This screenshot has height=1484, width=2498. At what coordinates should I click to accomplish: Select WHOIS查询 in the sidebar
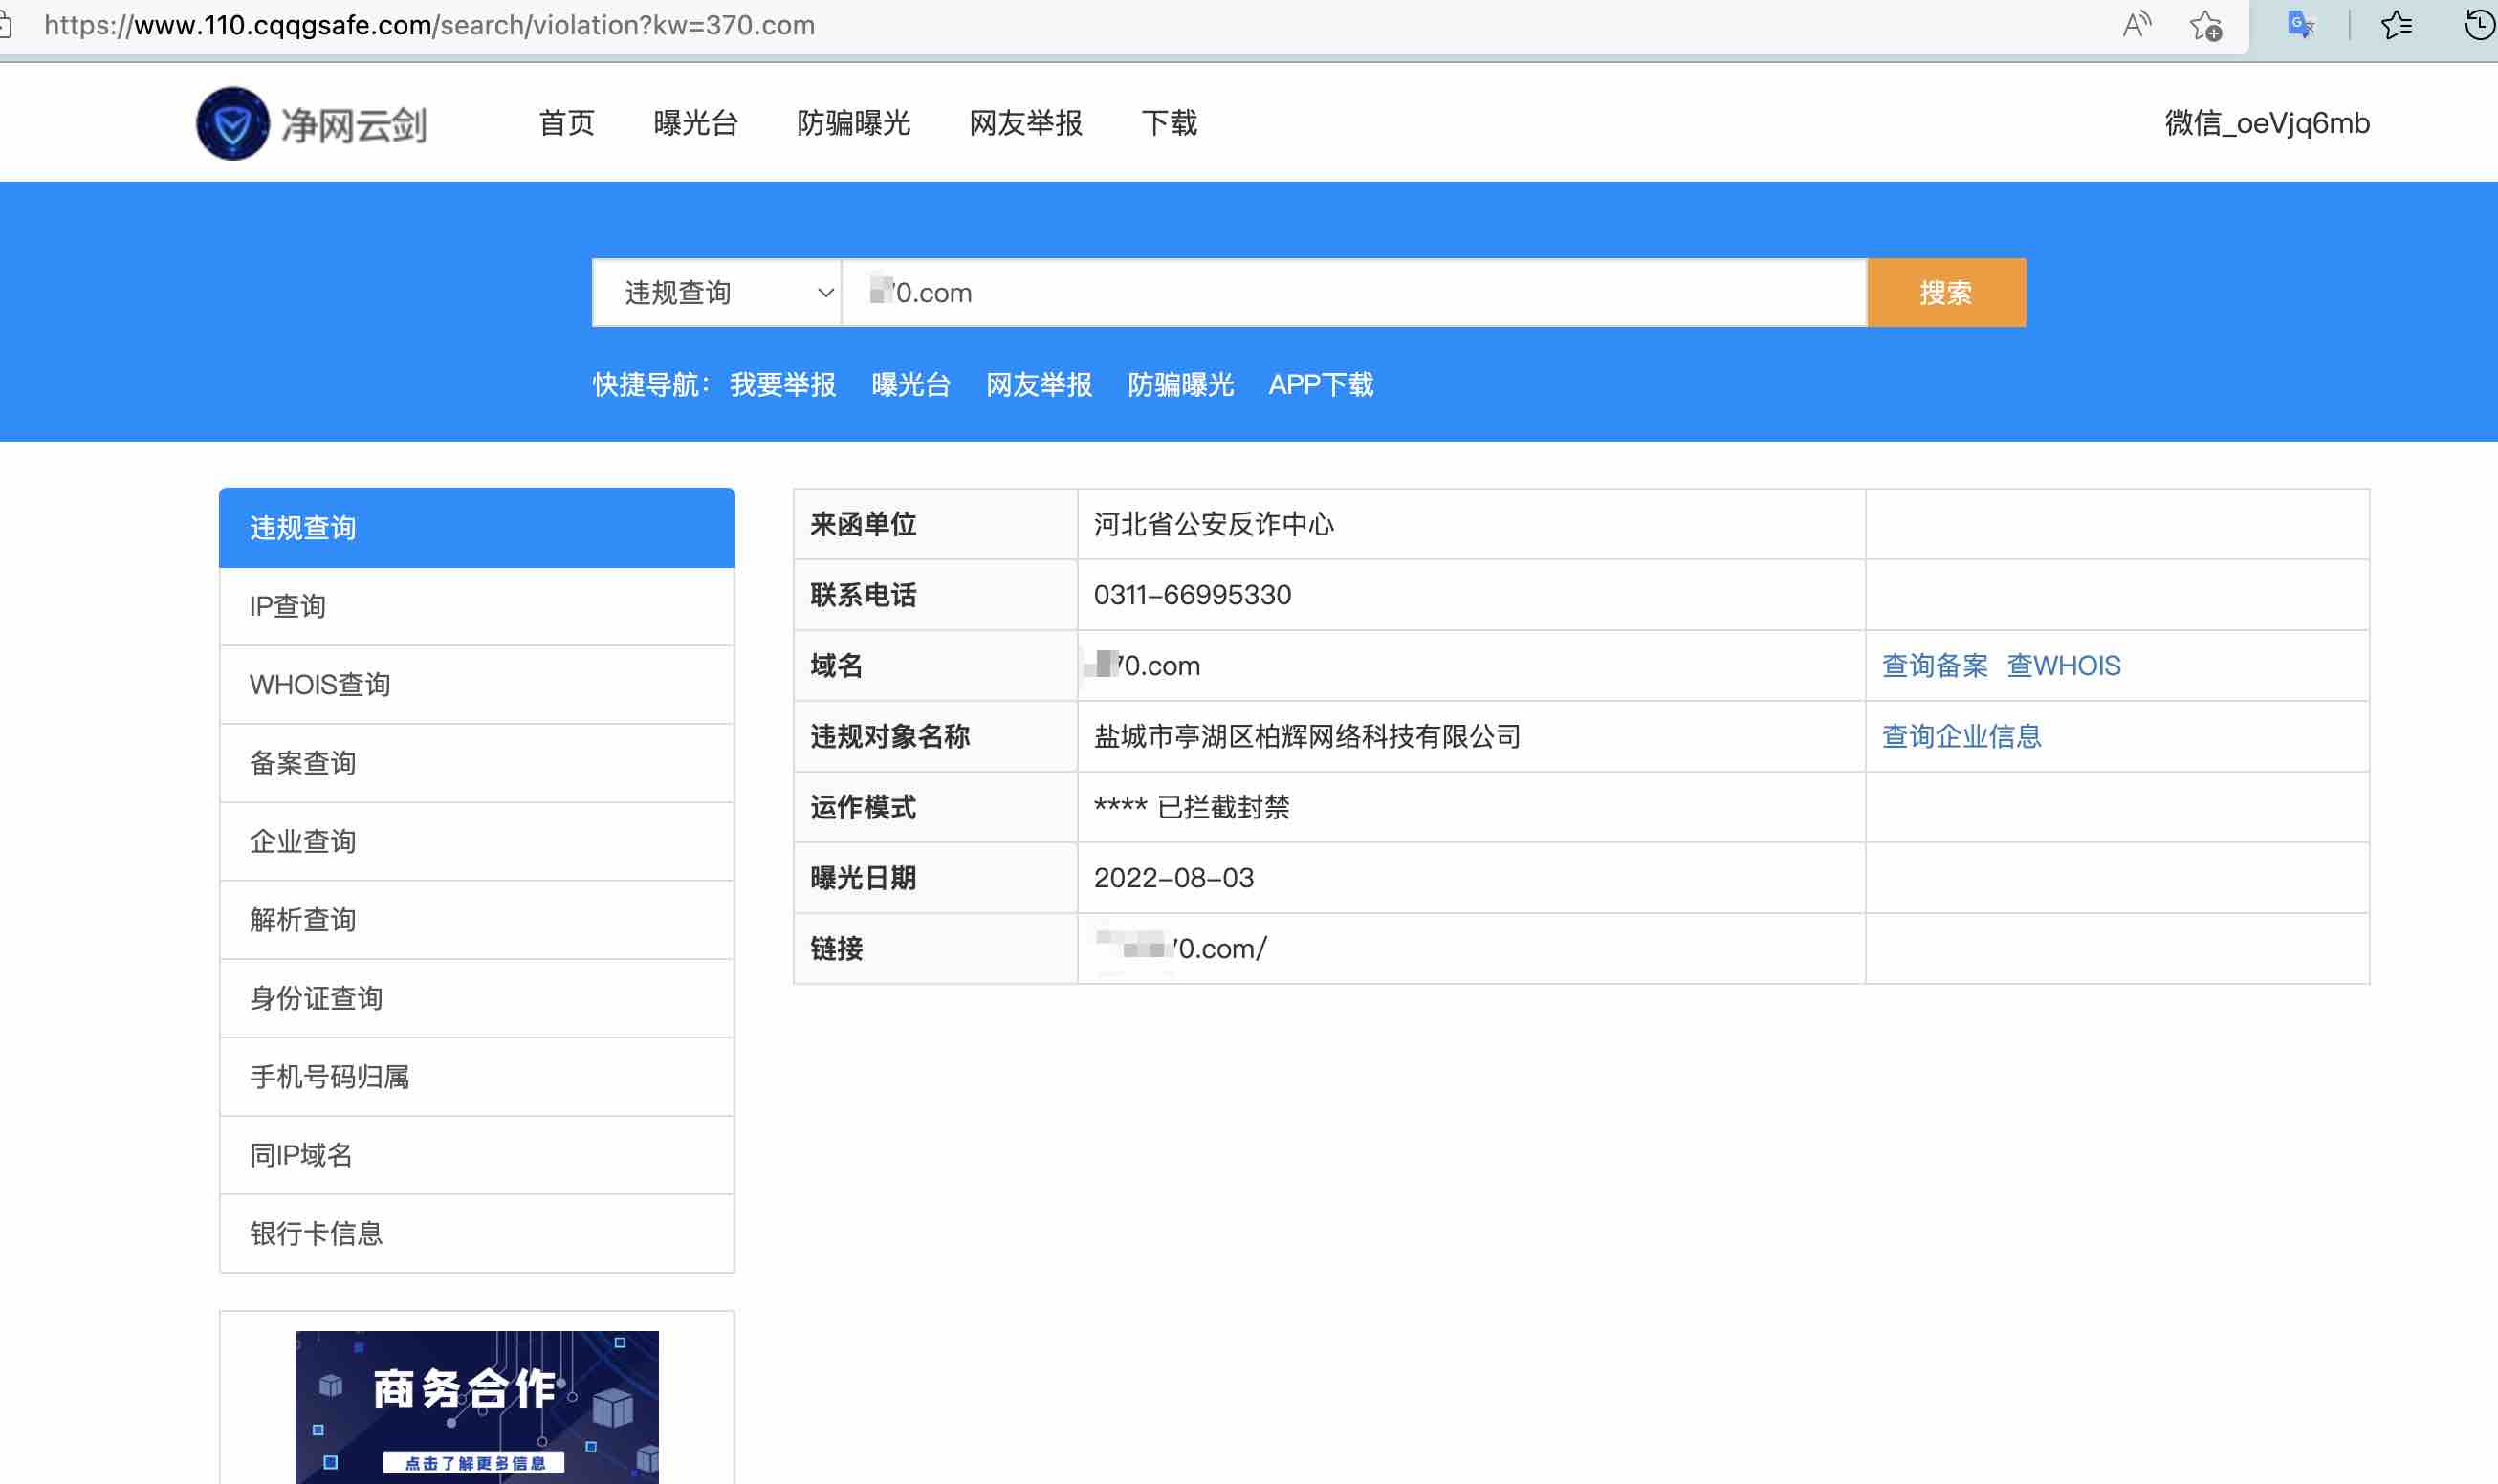tap(321, 684)
